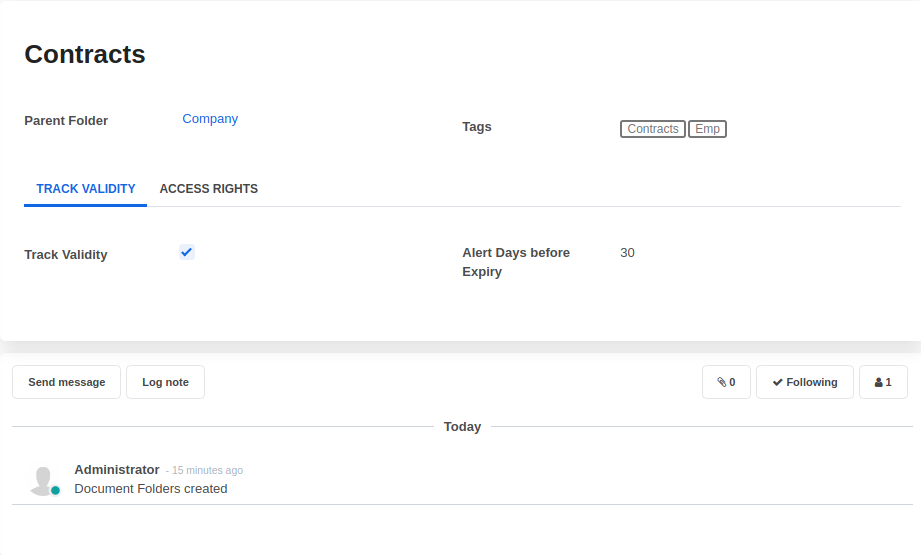Click the Administrator avatar image
This screenshot has width=921, height=555.
click(x=43, y=480)
